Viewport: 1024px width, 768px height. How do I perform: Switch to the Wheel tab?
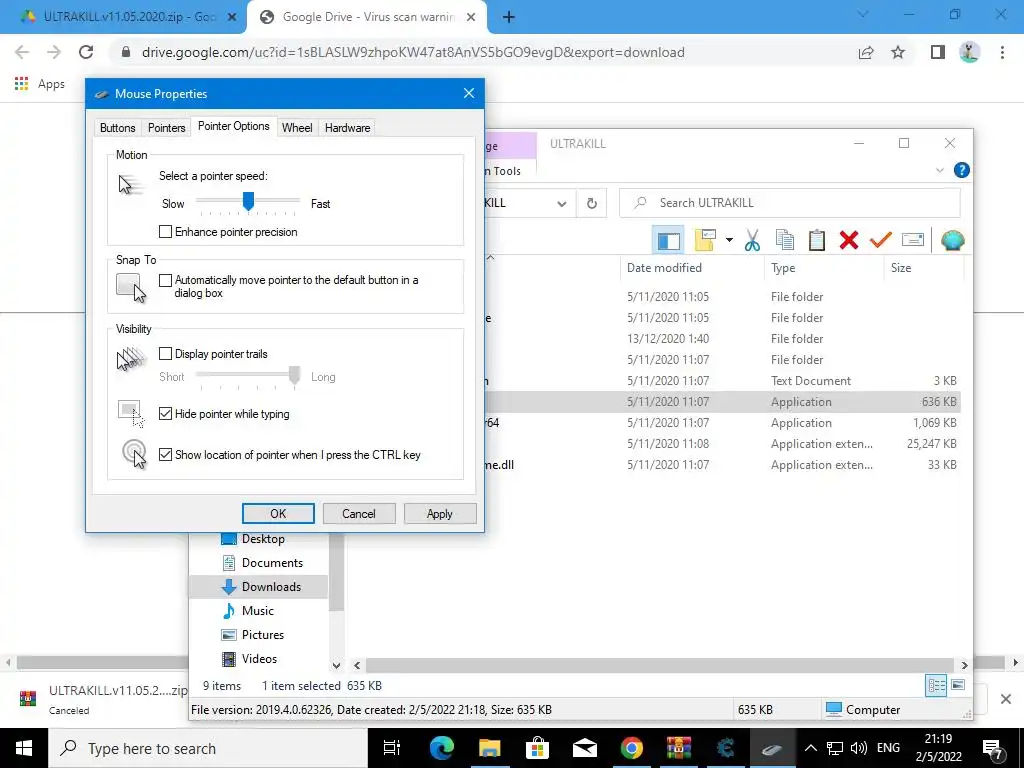click(297, 128)
